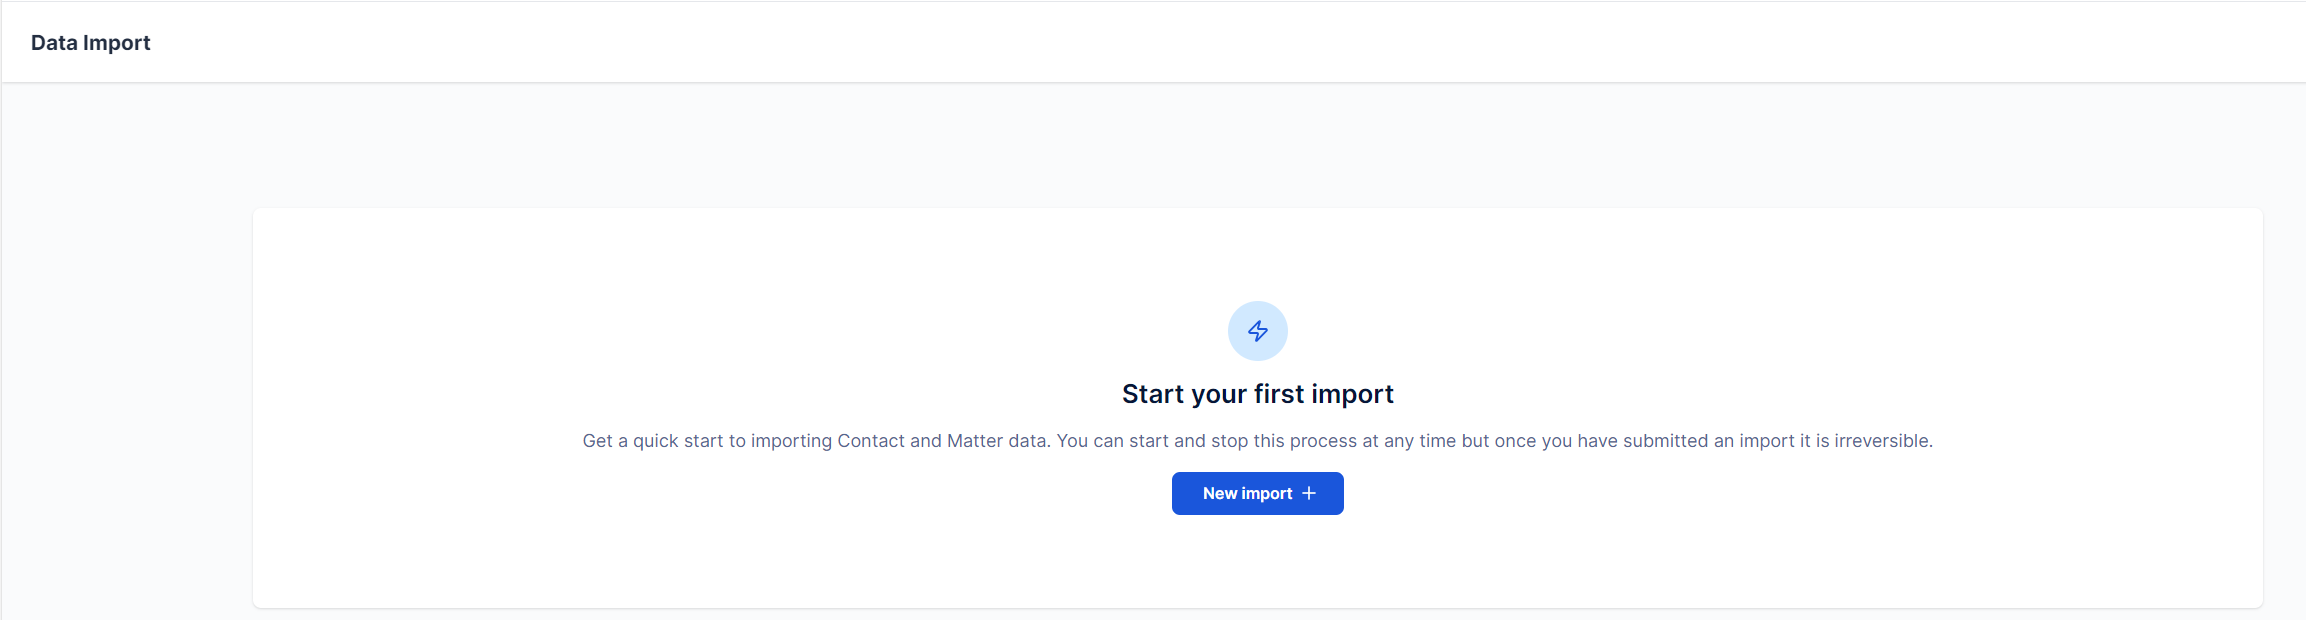Click the word Contact in the description
The width and height of the screenshot is (2306, 620).
point(871,441)
